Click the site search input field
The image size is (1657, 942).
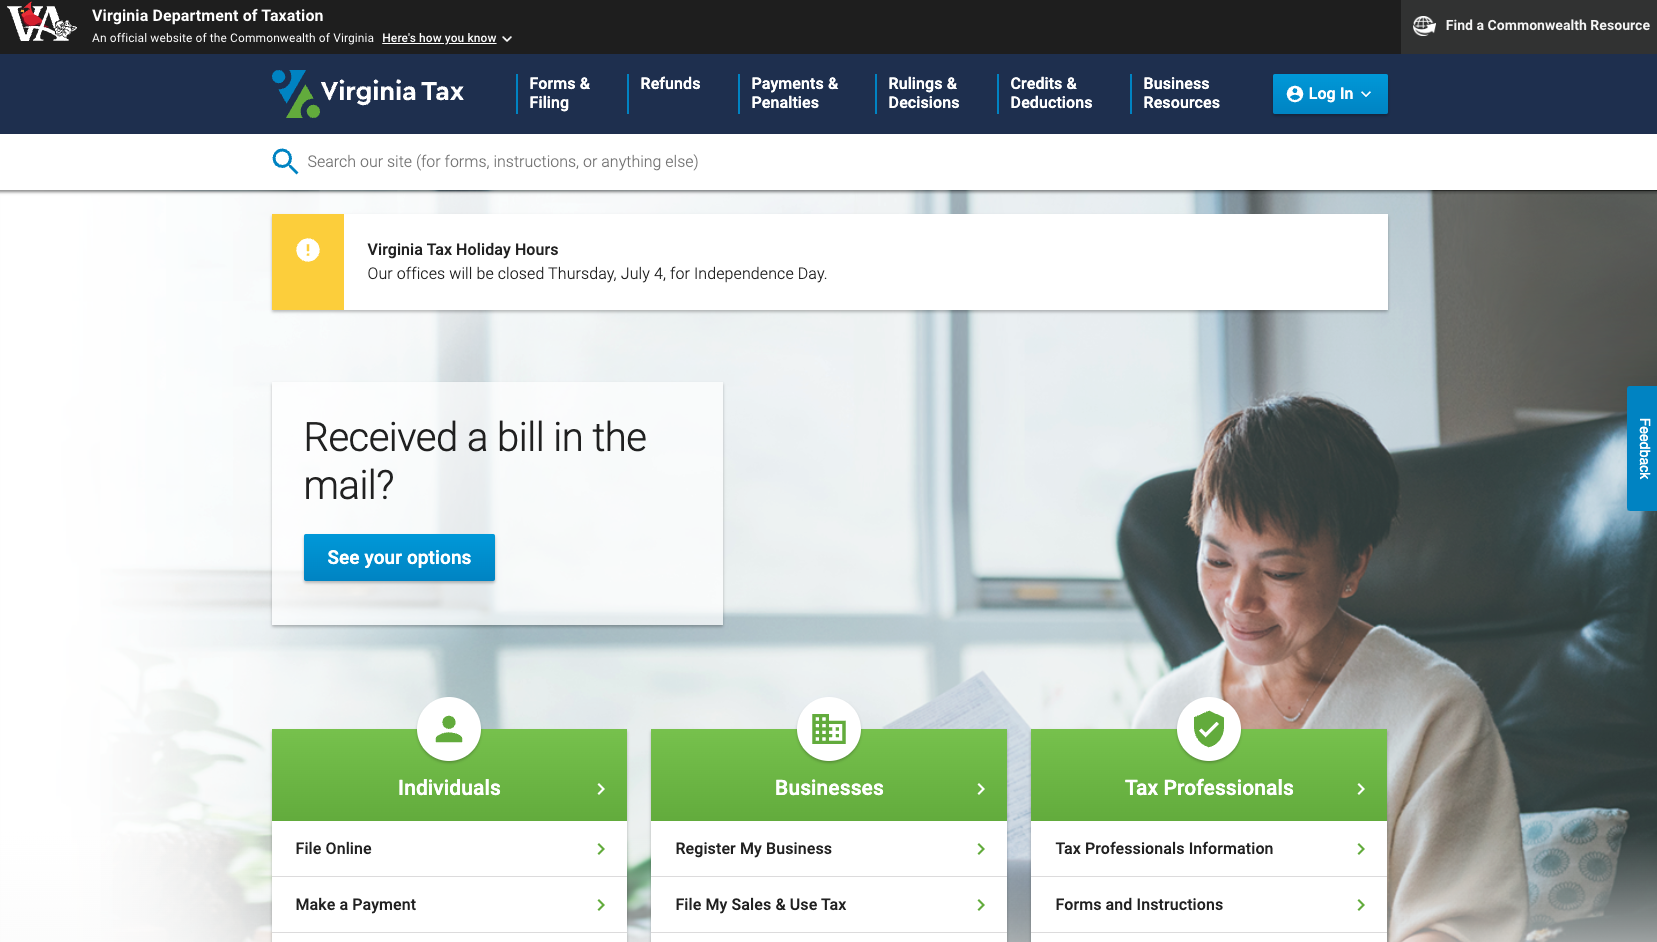846,162
